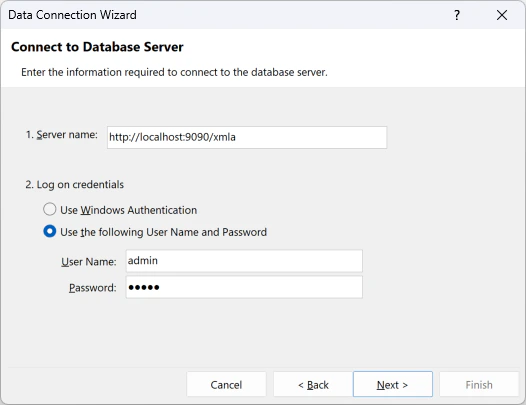526x405 pixels.
Task: Click the 'Password:' label text
Action: [x=93, y=288]
